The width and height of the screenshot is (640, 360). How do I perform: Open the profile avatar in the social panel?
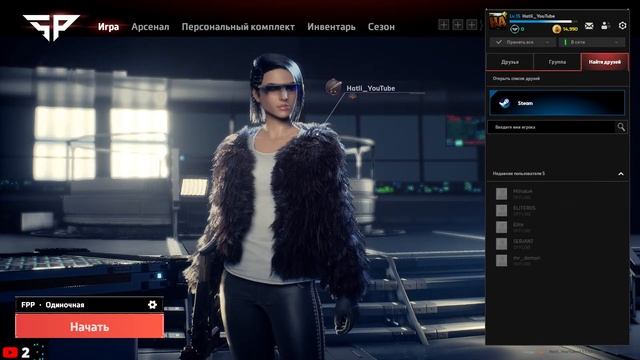[x=498, y=21]
